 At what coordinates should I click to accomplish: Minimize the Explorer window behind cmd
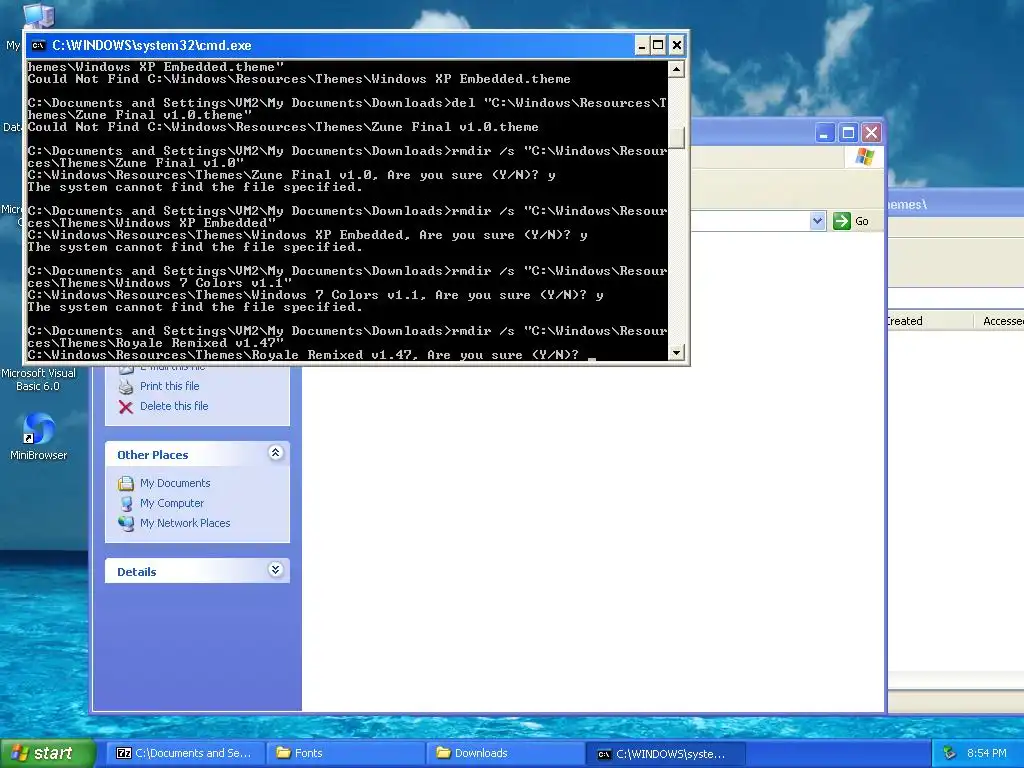[825, 133]
